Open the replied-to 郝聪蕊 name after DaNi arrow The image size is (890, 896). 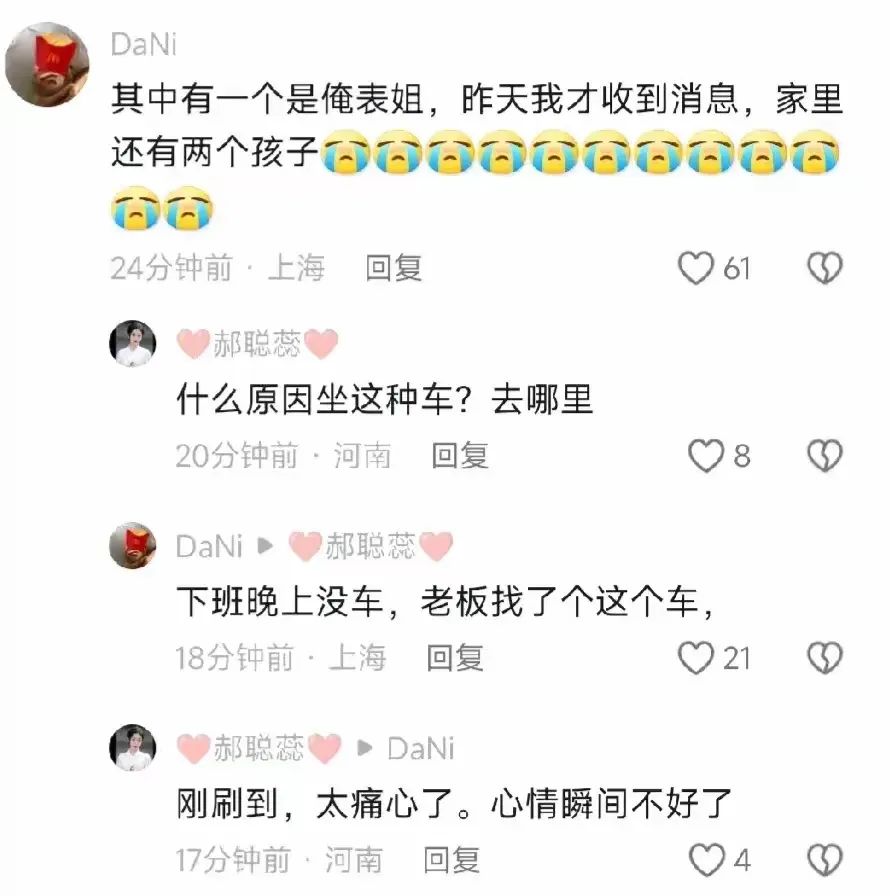point(371,546)
